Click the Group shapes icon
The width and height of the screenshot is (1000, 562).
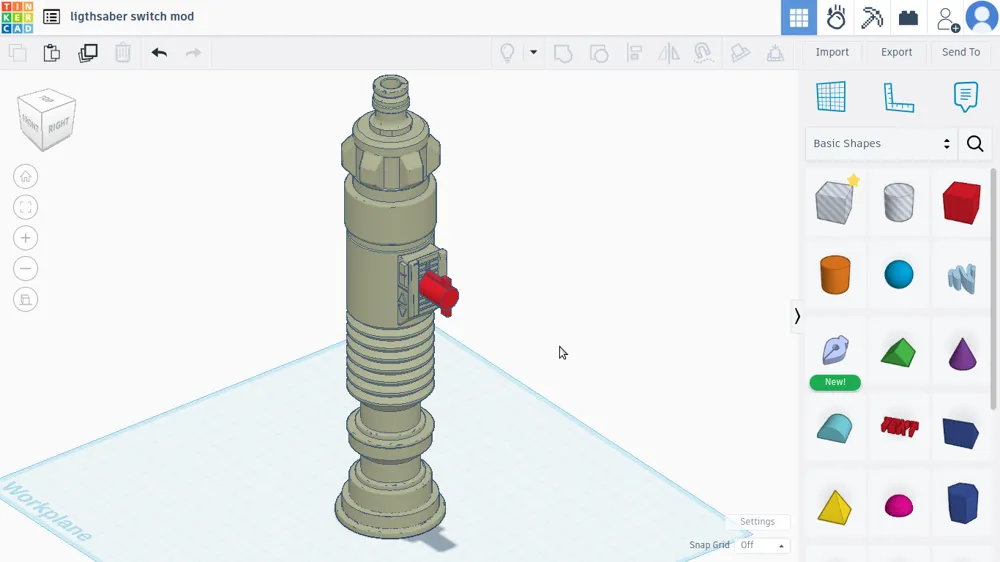pos(563,52)
